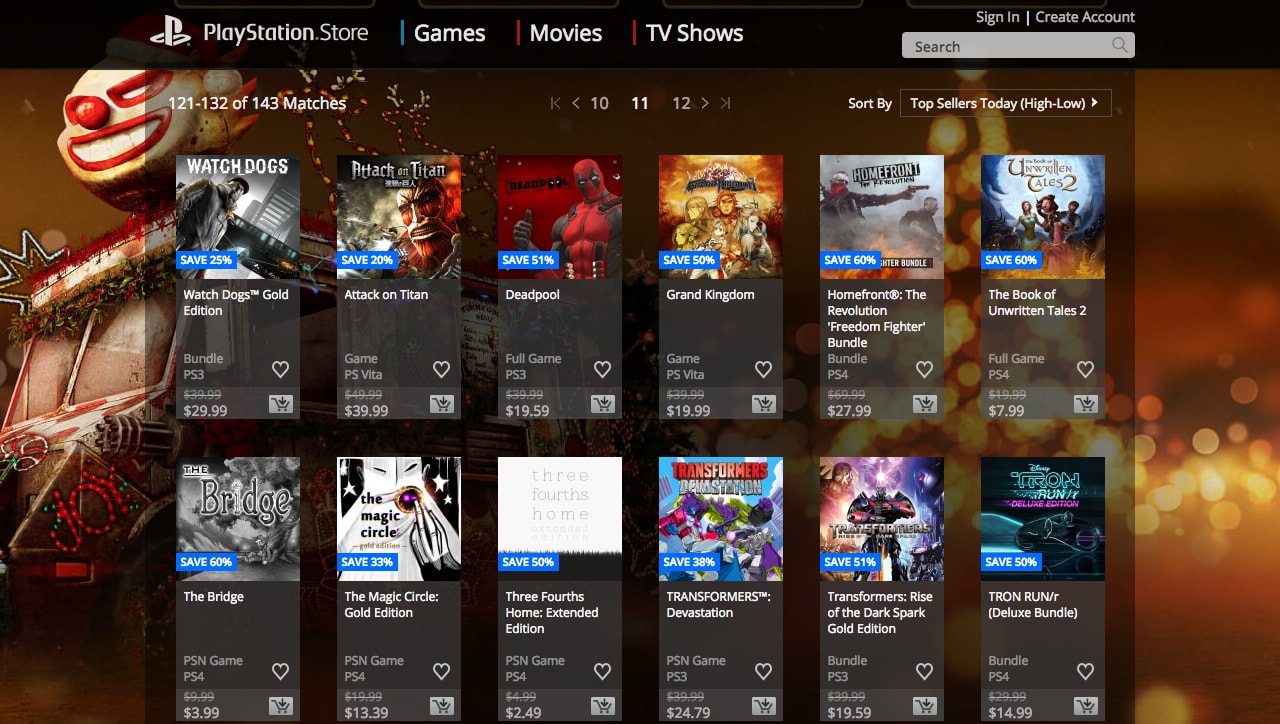Favorite Deadpool with the heart icon
Screen dimensions: 1280x724
[602, 369]
